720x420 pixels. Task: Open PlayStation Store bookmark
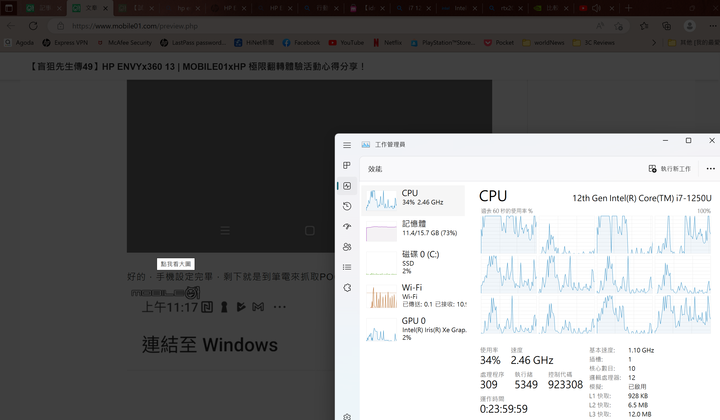[443, 43]
